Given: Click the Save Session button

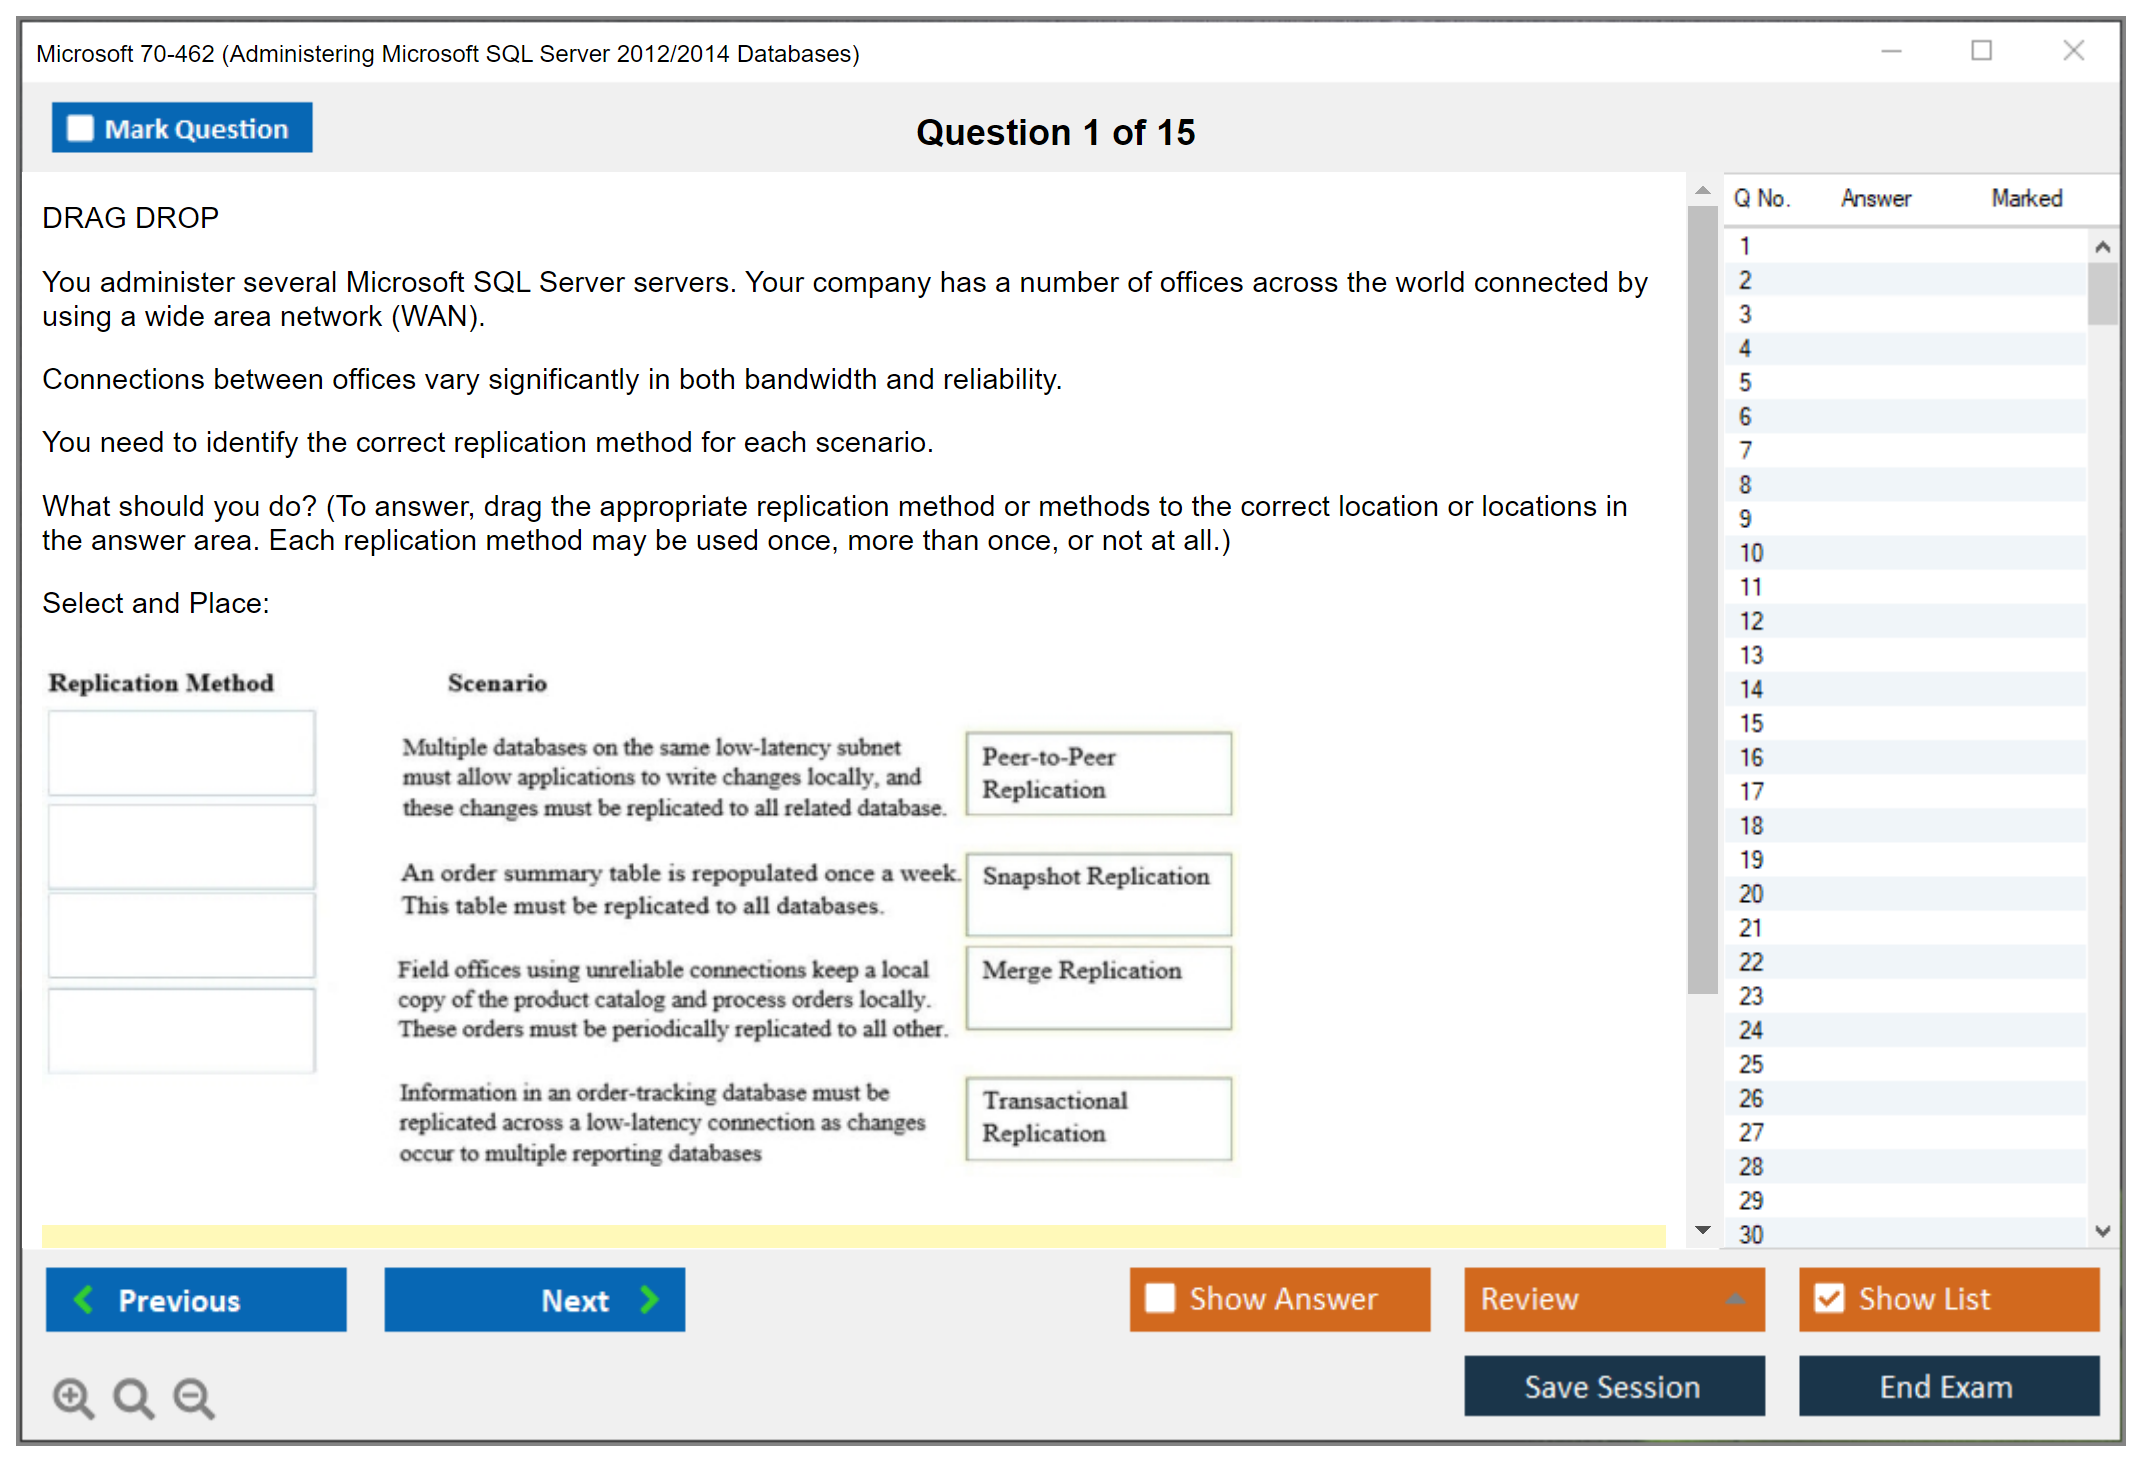Looking at the screenshot, I should (1613, 1386).
